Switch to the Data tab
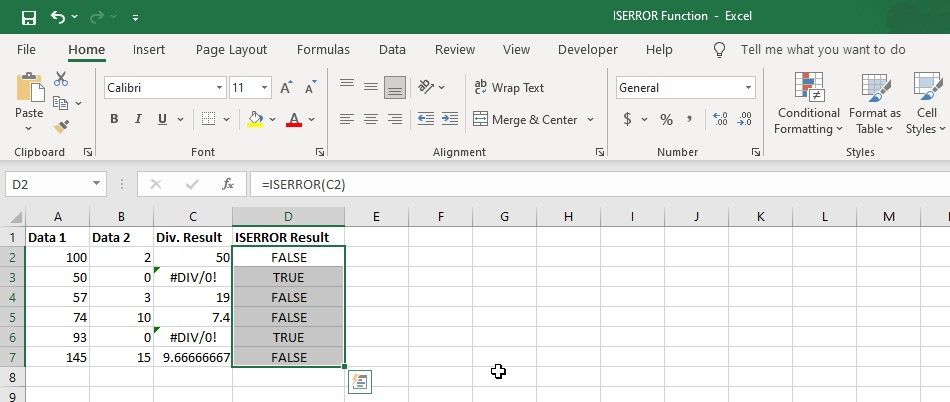Viewport: 950px width, 402px height. tap(392, 50)
